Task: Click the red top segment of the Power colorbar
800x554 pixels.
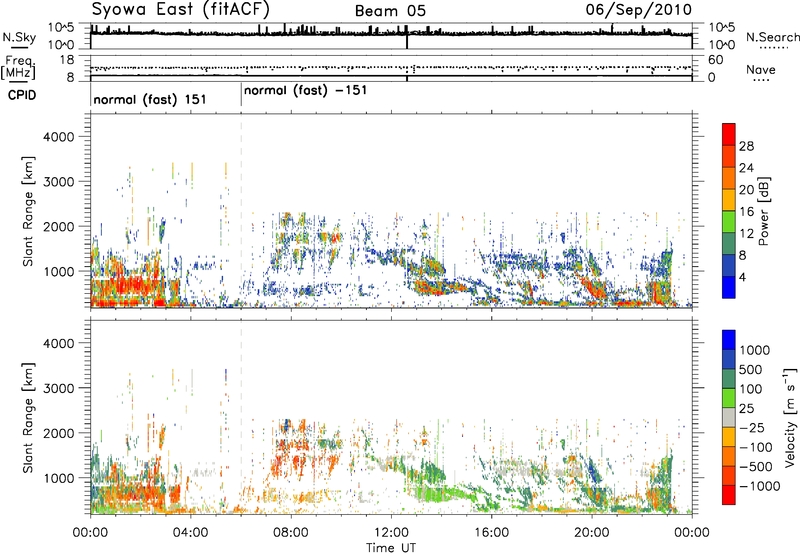Action: (729, 134)
